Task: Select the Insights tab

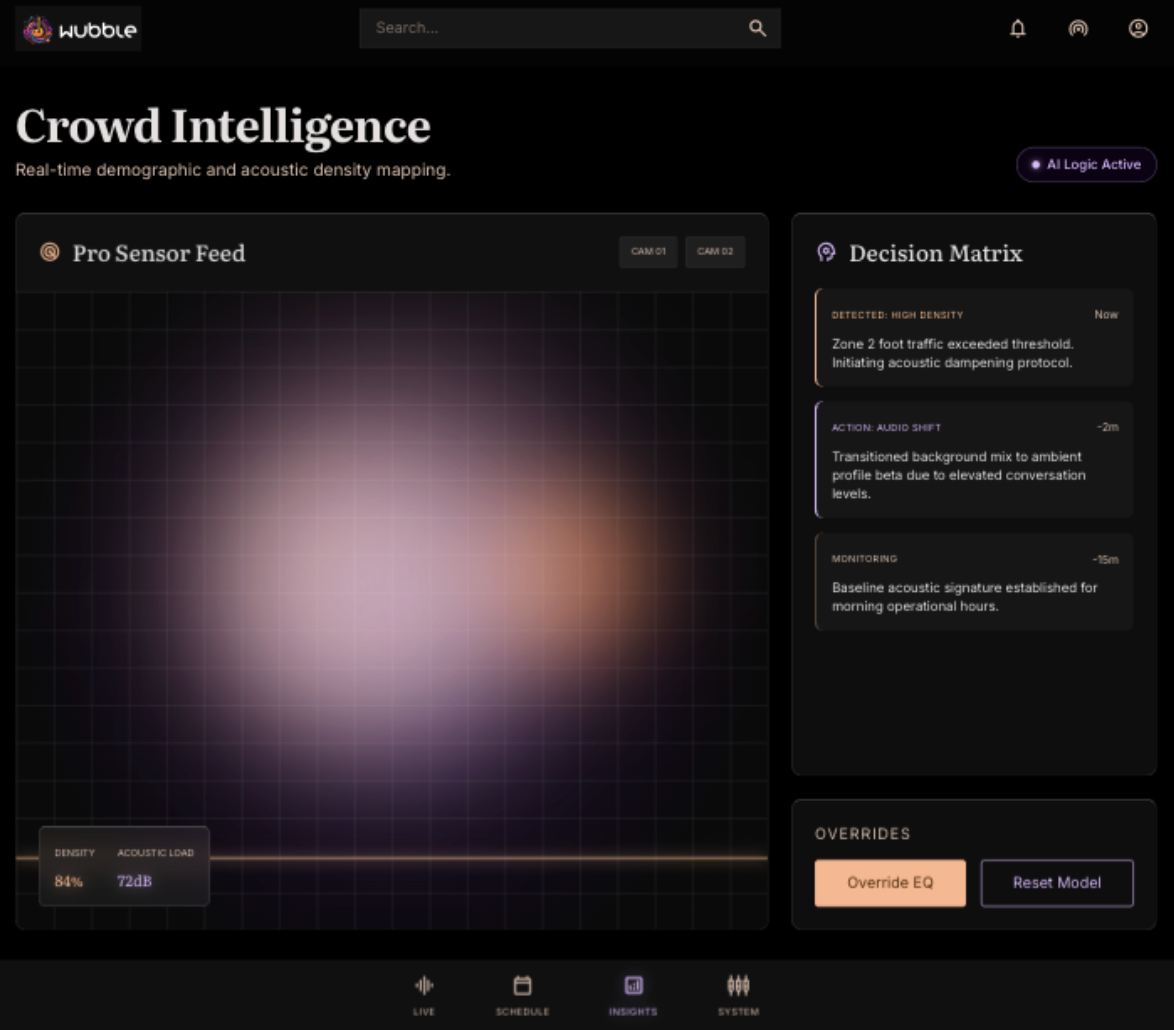Action: coord(633,996)
